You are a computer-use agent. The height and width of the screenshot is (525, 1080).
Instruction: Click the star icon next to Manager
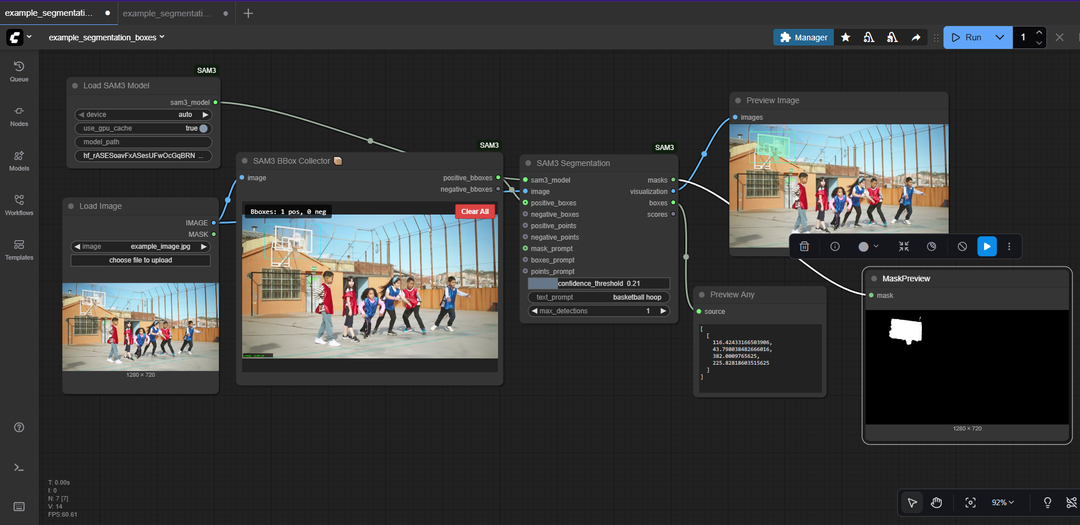[x=846, y=37]
